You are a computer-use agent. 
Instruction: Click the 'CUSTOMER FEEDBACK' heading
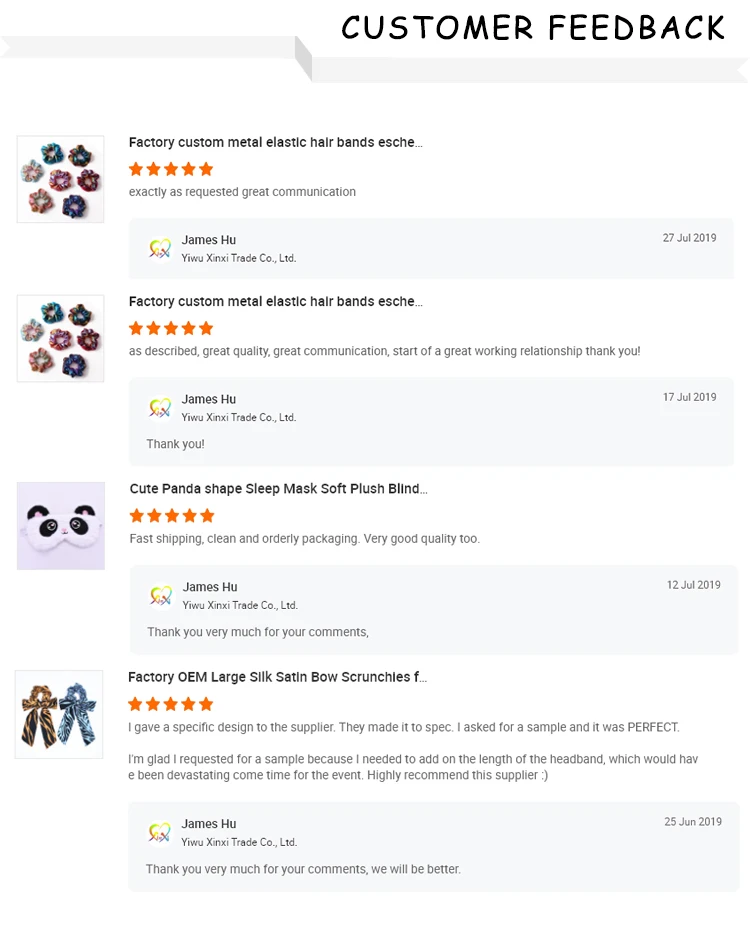point(533,28)
